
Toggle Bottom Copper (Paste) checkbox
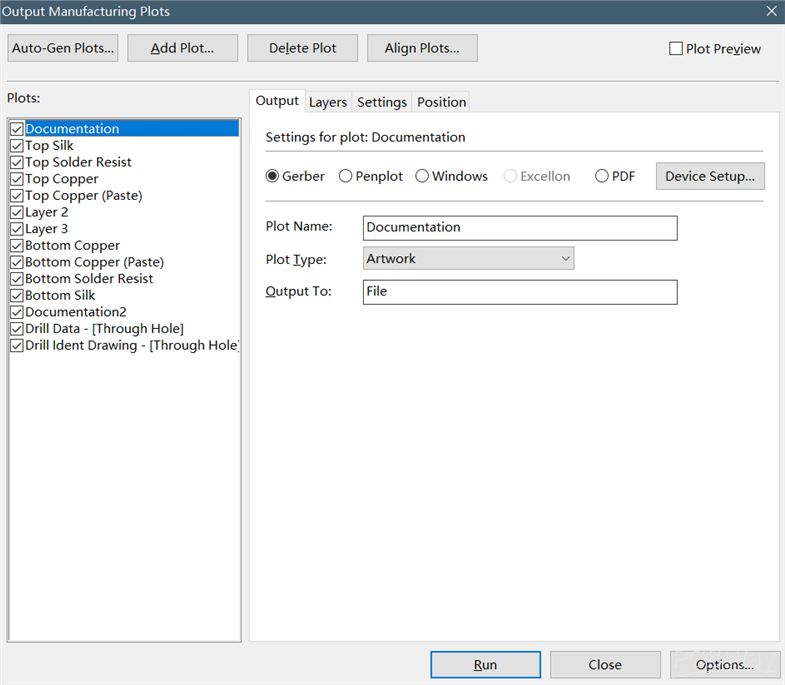point(17,262)
